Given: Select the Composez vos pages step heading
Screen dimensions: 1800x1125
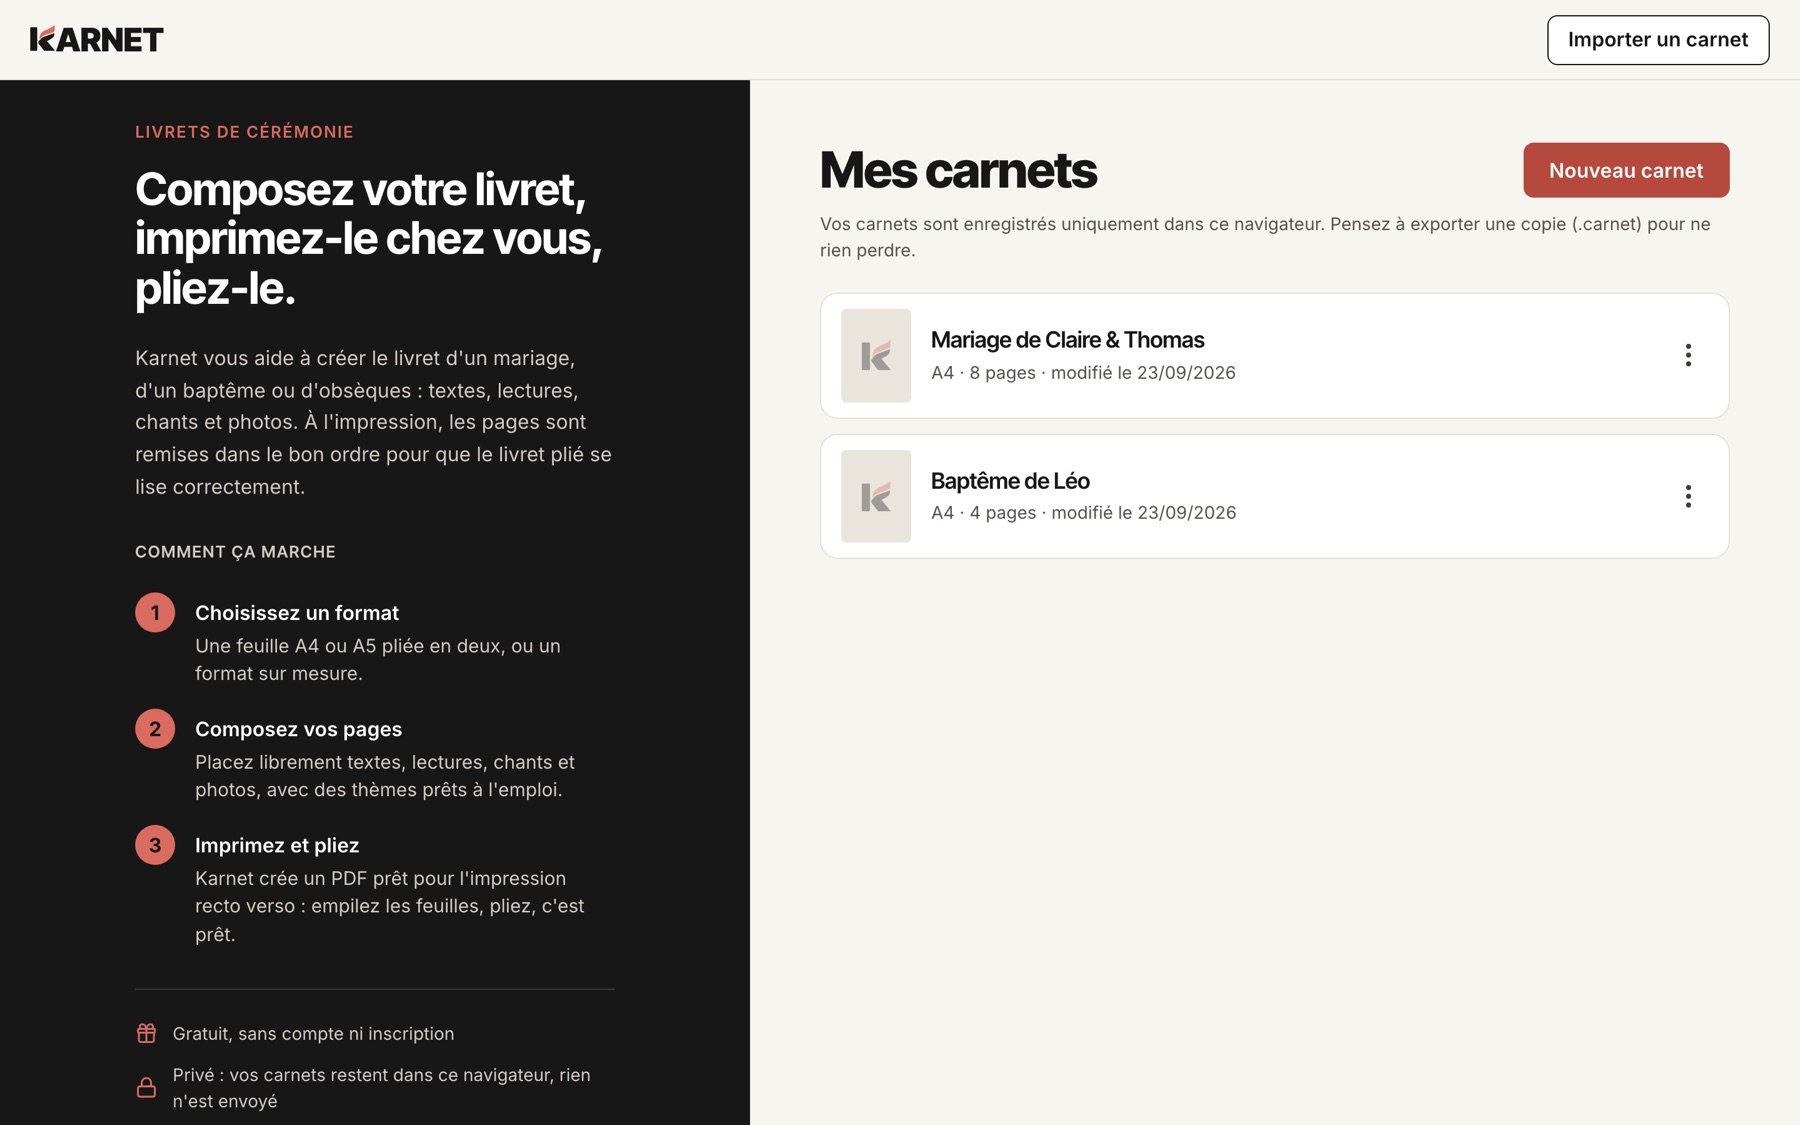Looking at the screenshot, I should click(x=298, y=729).
